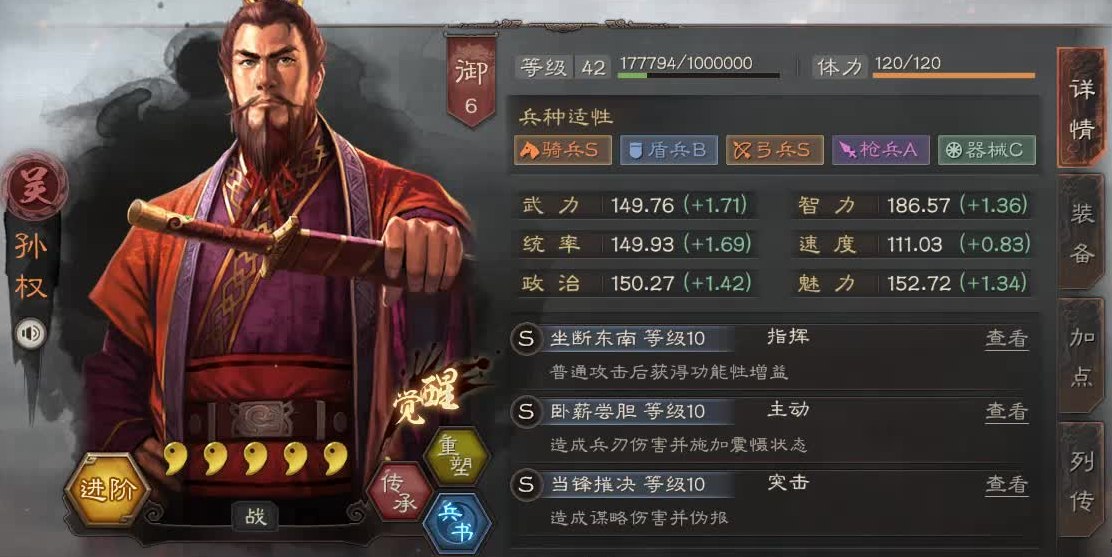
Task: Tap the S grade icon of 坐断东南
Action: tap(526, 338)
